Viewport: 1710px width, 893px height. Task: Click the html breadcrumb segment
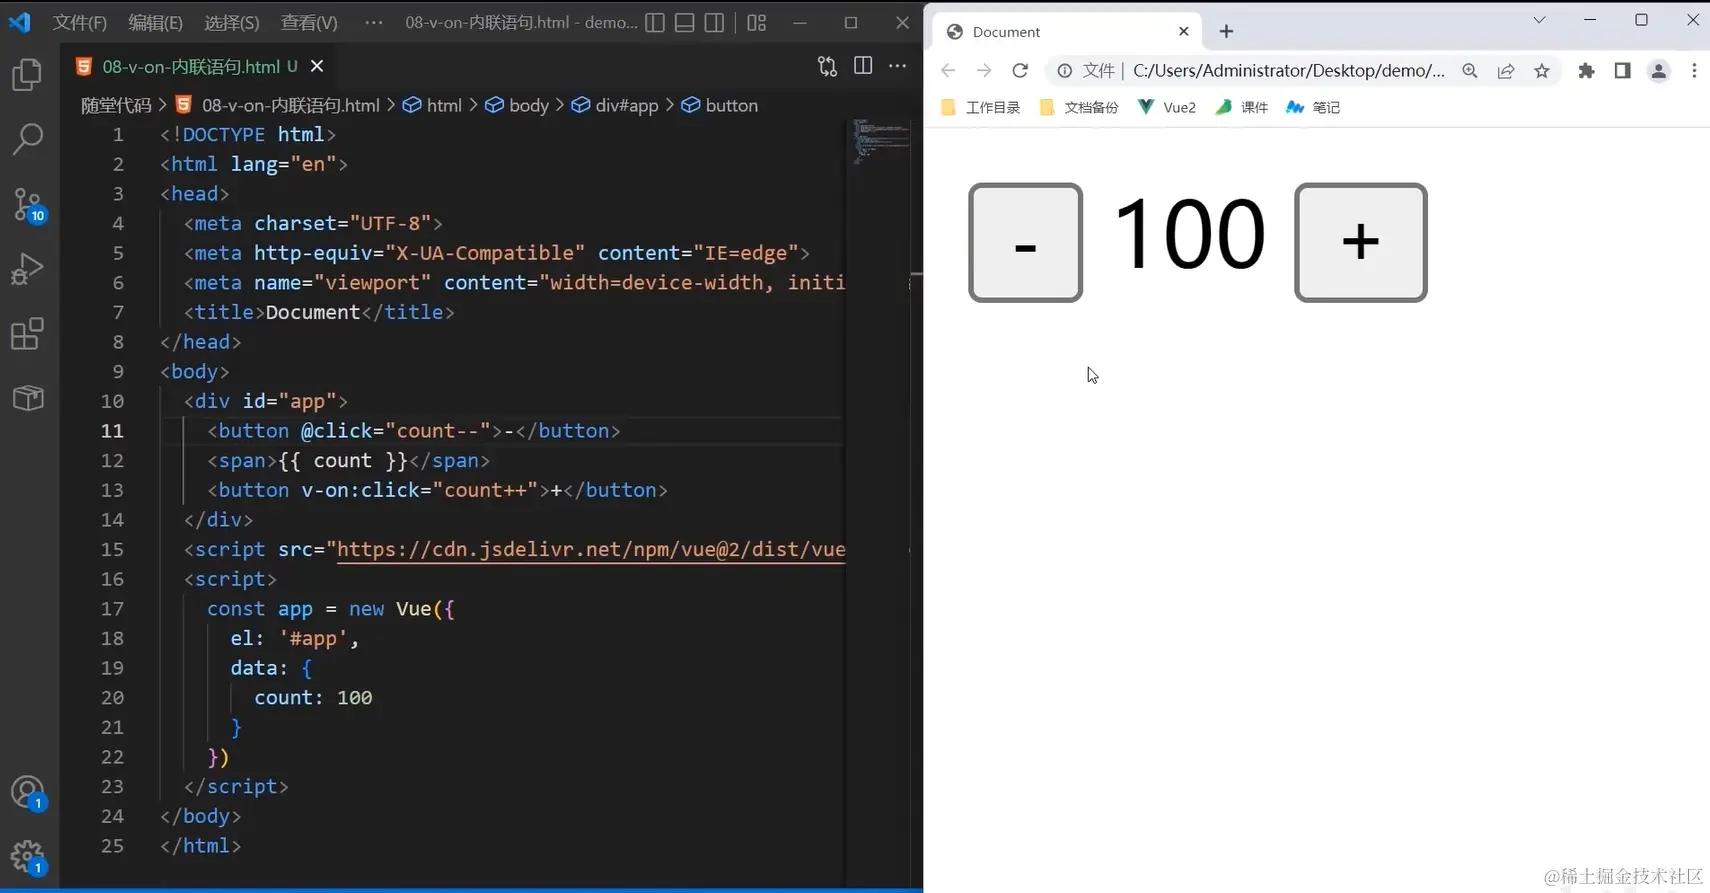pyautogui.click(x=433, y=105)
